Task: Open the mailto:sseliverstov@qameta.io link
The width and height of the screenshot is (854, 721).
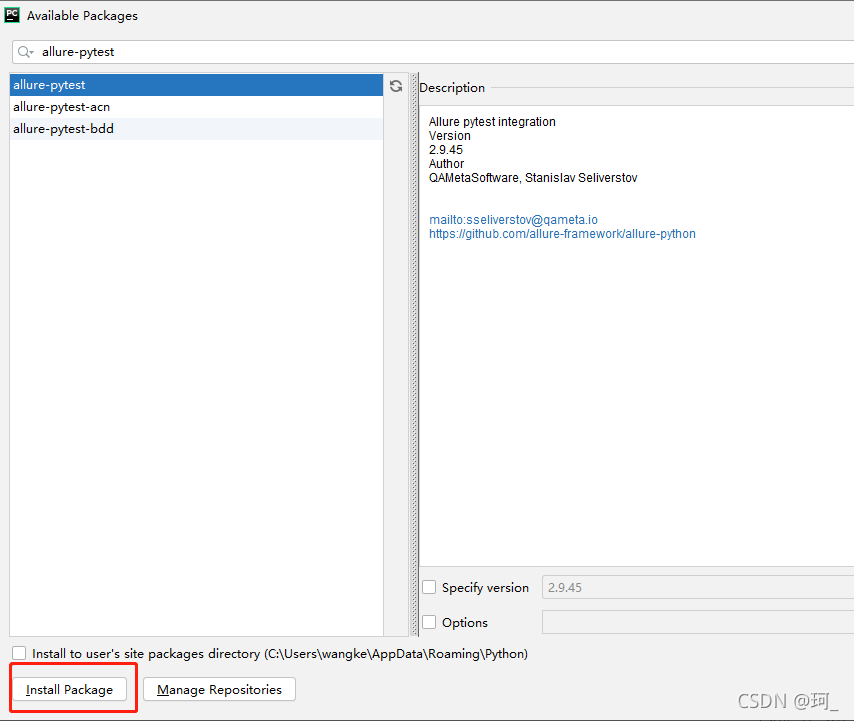Action: 513,219
